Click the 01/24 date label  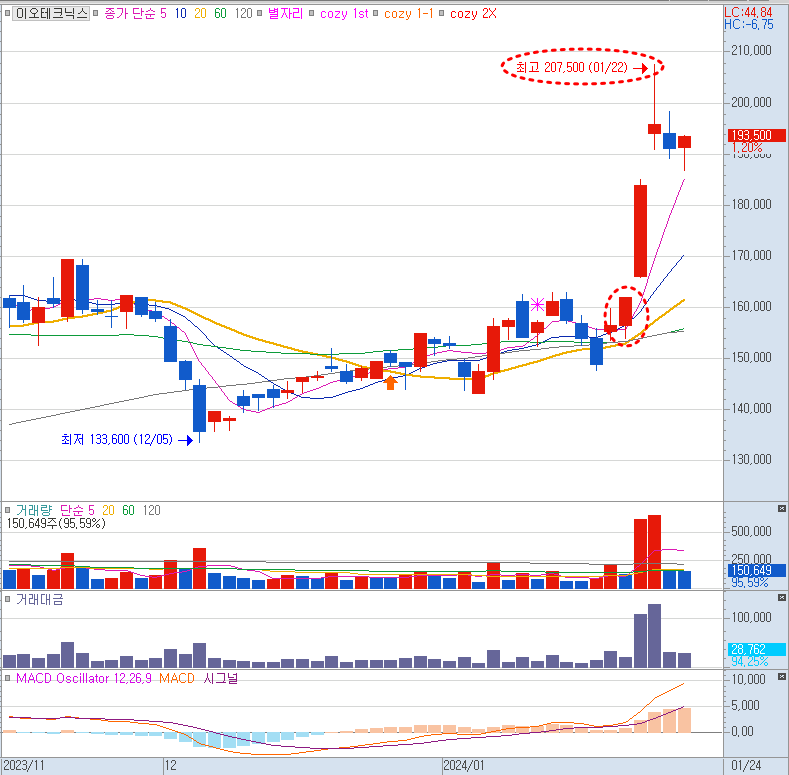click(x=746, y=766)
